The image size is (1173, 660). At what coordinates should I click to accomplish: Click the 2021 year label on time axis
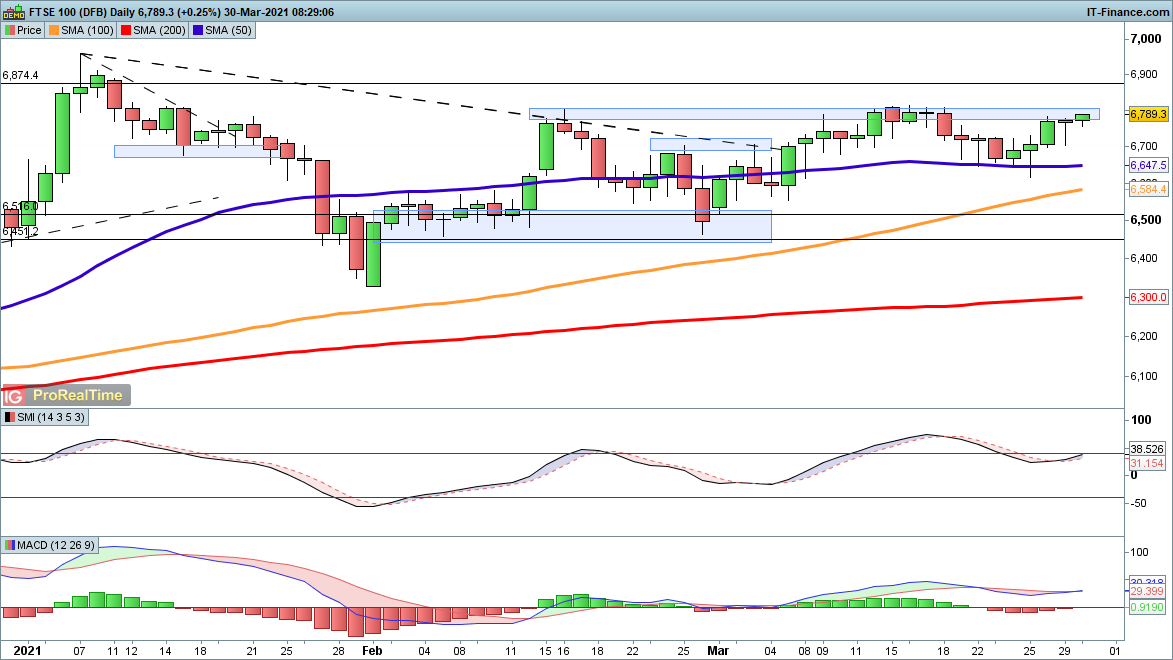[x=15, y=650]
